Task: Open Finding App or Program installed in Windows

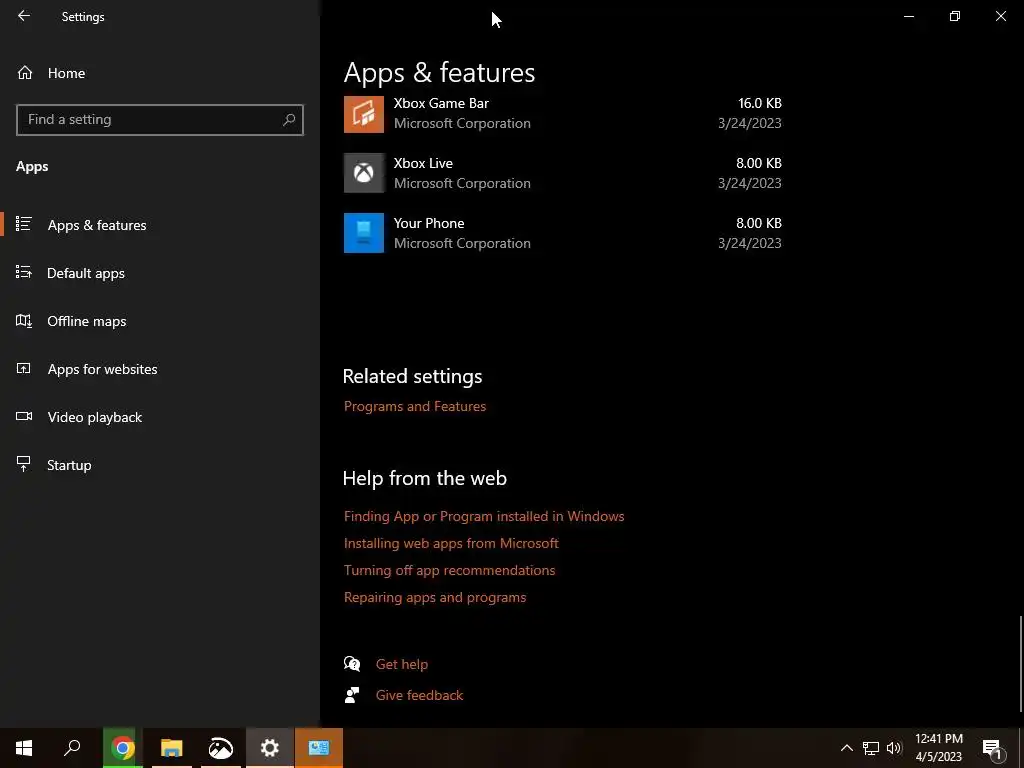Action: (484, 516)
